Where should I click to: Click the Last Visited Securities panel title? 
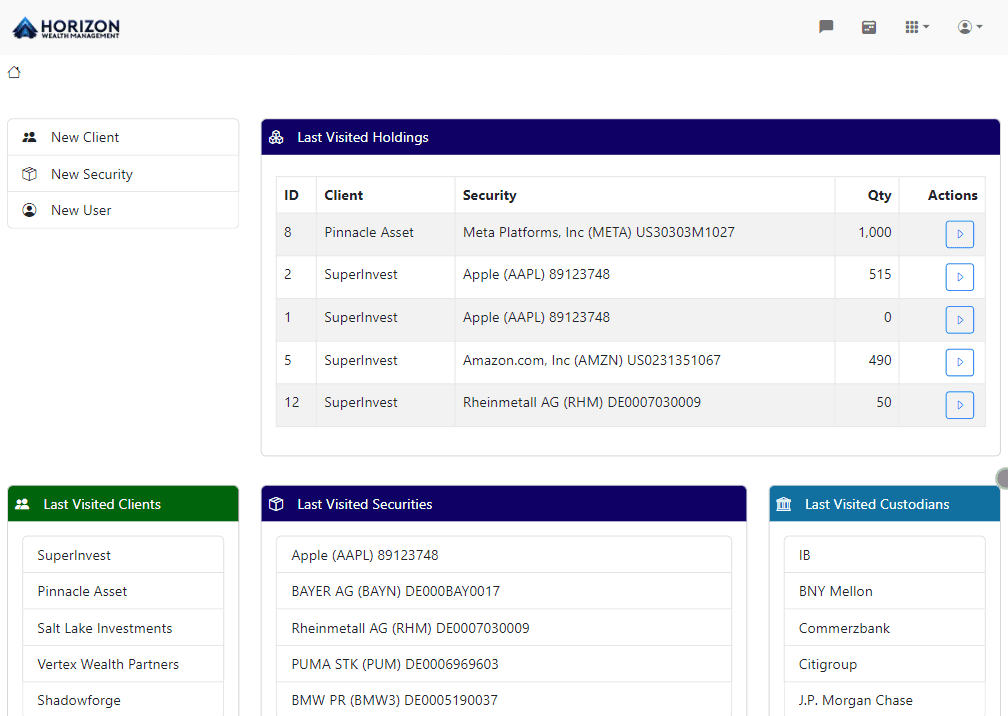point(364,505)
